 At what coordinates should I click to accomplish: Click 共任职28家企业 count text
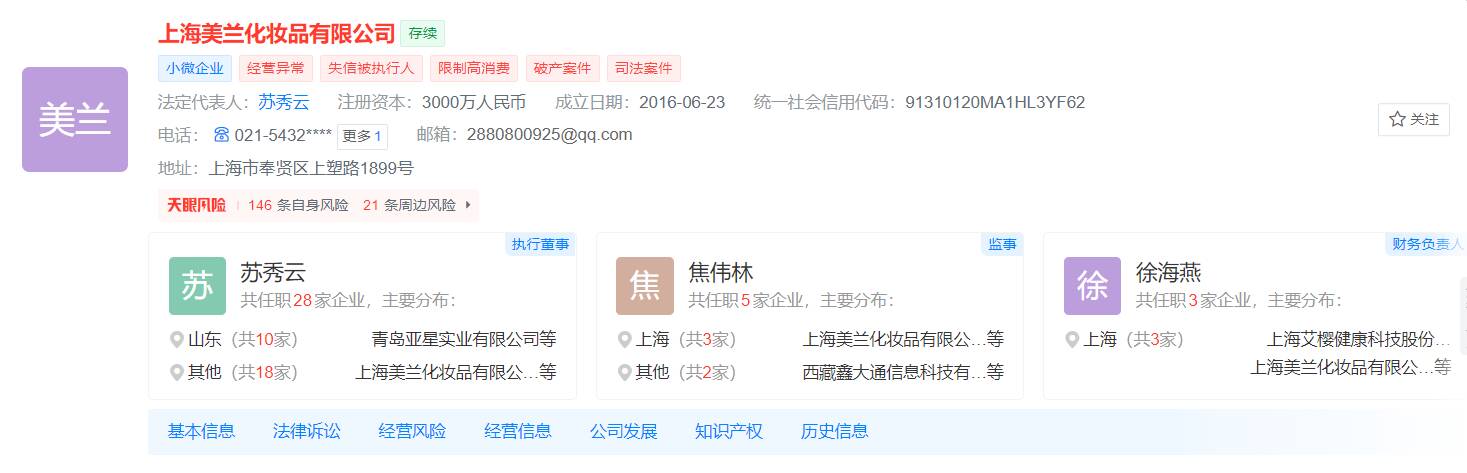[304, 300]
